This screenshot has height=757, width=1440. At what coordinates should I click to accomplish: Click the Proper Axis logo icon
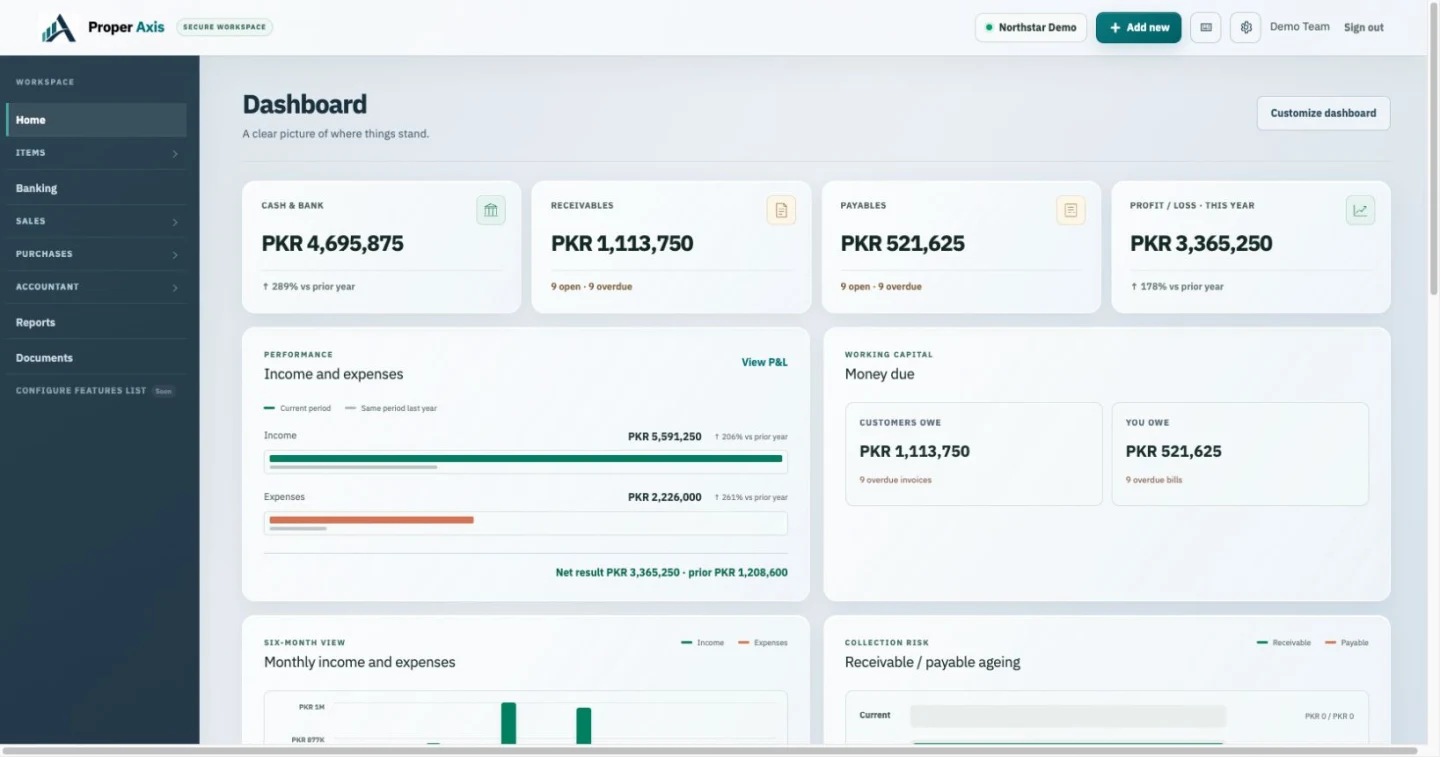click(x=59, y=28)
